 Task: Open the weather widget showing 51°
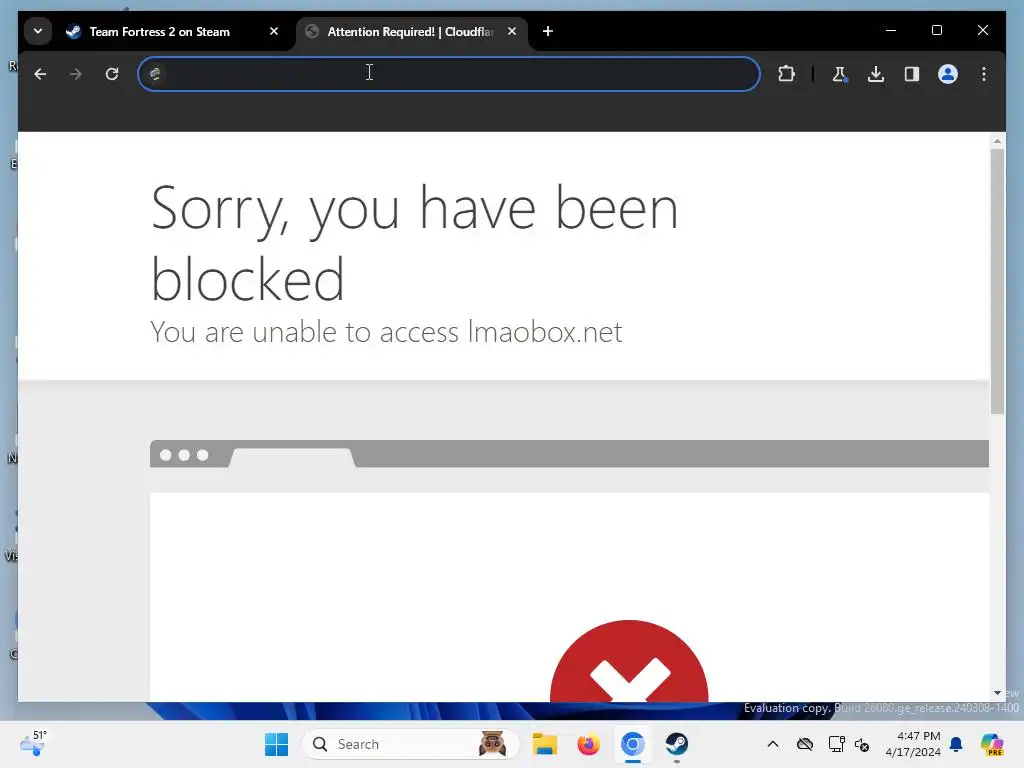pos(33,744)
